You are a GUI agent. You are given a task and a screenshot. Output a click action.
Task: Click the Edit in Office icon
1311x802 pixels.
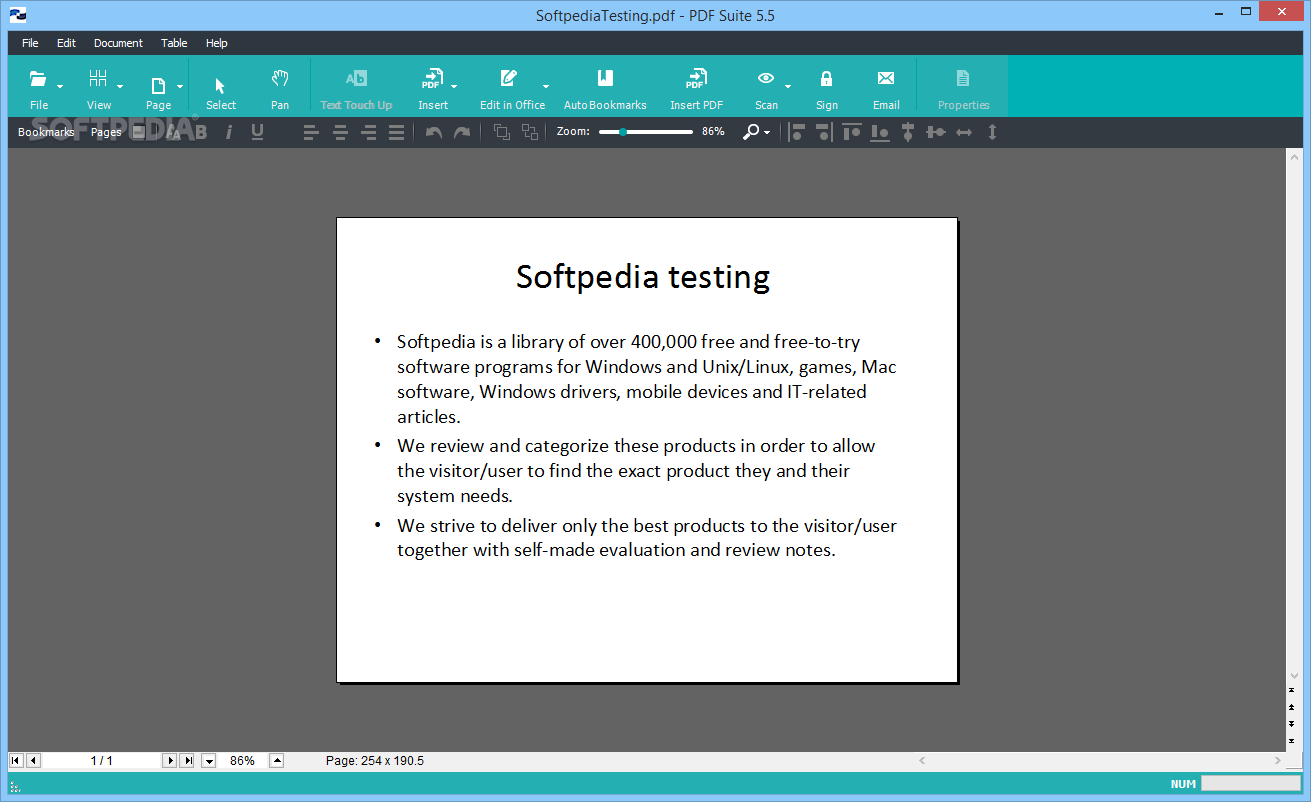pos(509,79)
